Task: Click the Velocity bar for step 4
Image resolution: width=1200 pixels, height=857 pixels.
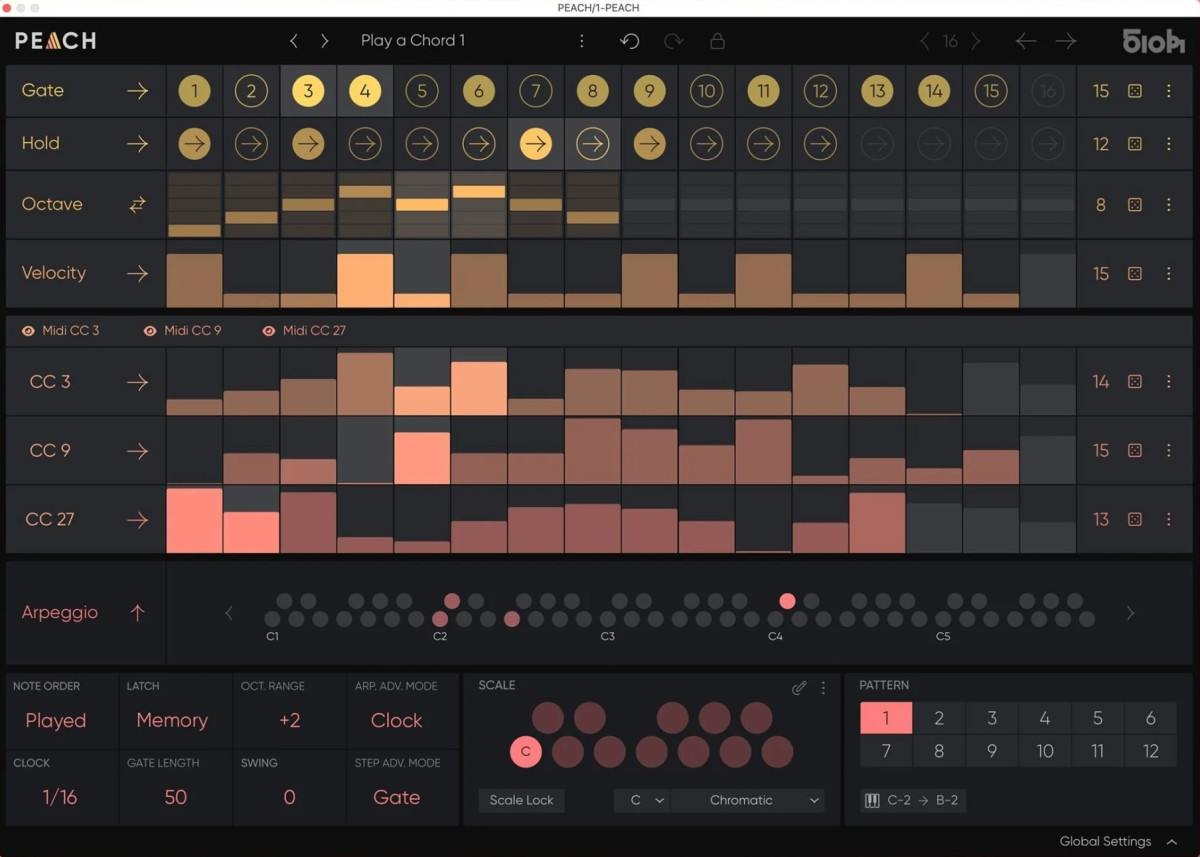Action: [365, 281]
